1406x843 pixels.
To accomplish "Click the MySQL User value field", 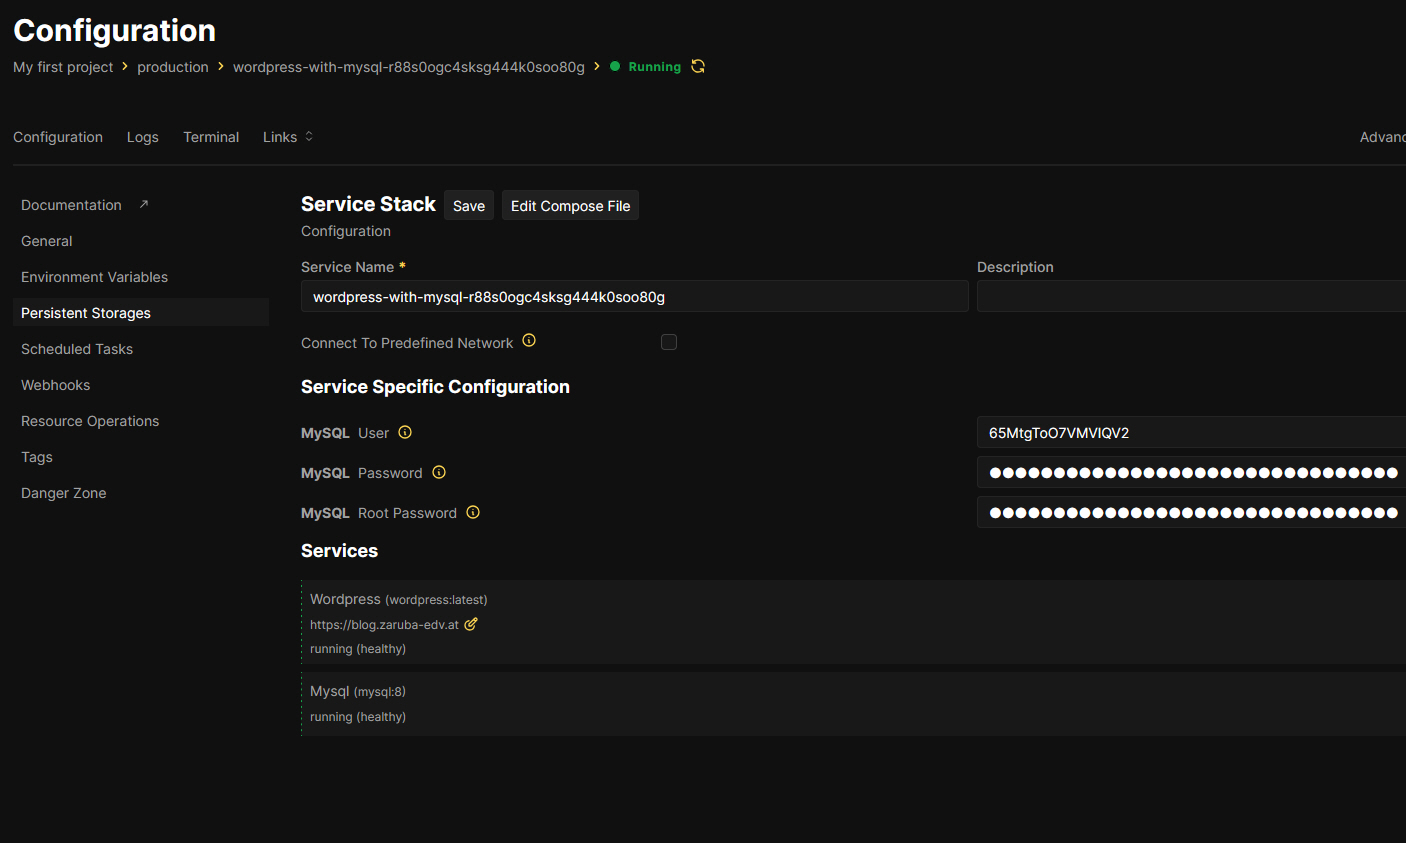I will tap(1191, 432).
